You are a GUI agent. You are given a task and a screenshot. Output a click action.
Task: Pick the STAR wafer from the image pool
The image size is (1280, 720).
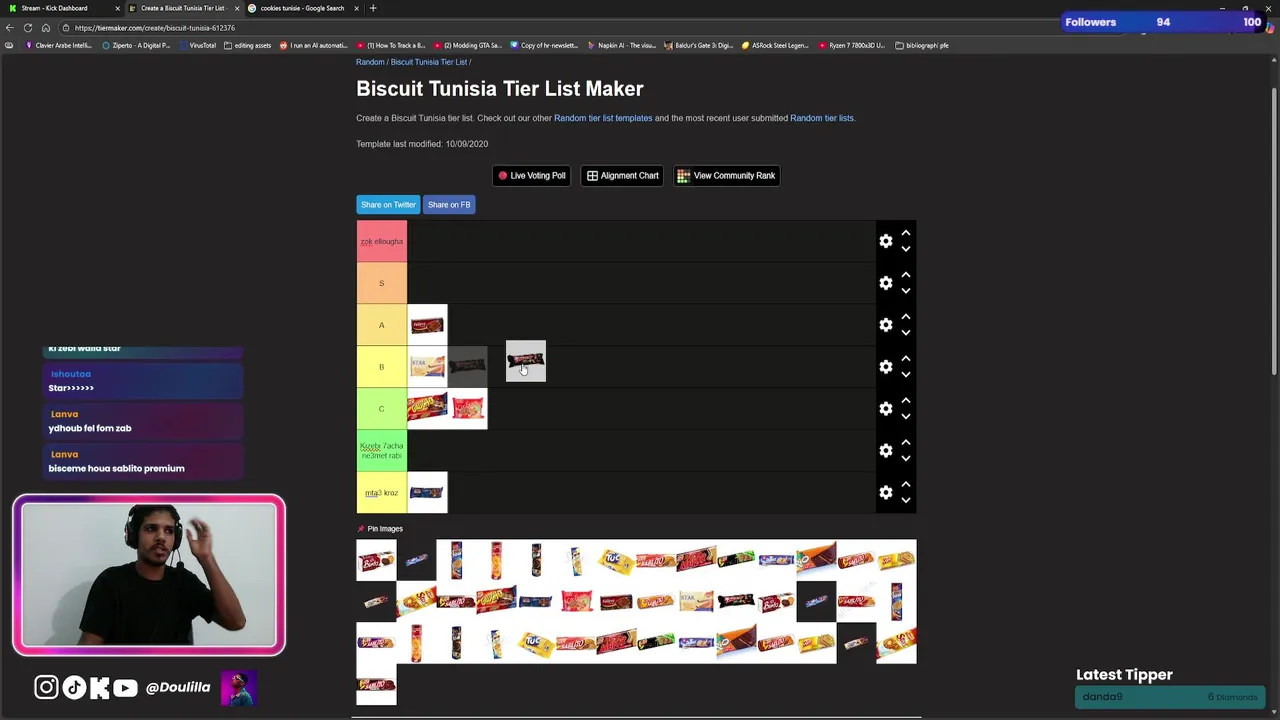pyautogui.click(x=696, y=601)
